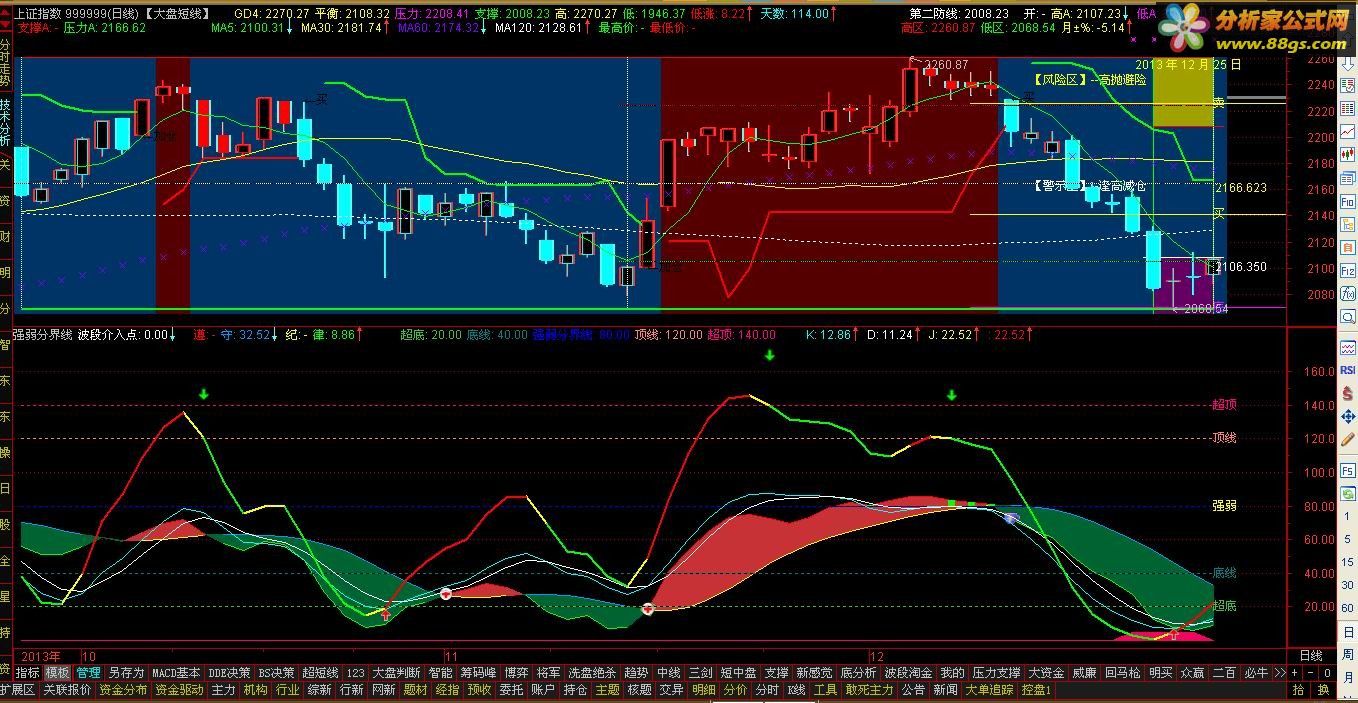This screenshot has width=1358, height=703.
Task: Open the 分时 bottom tab
Action: (x=767, y=690)
